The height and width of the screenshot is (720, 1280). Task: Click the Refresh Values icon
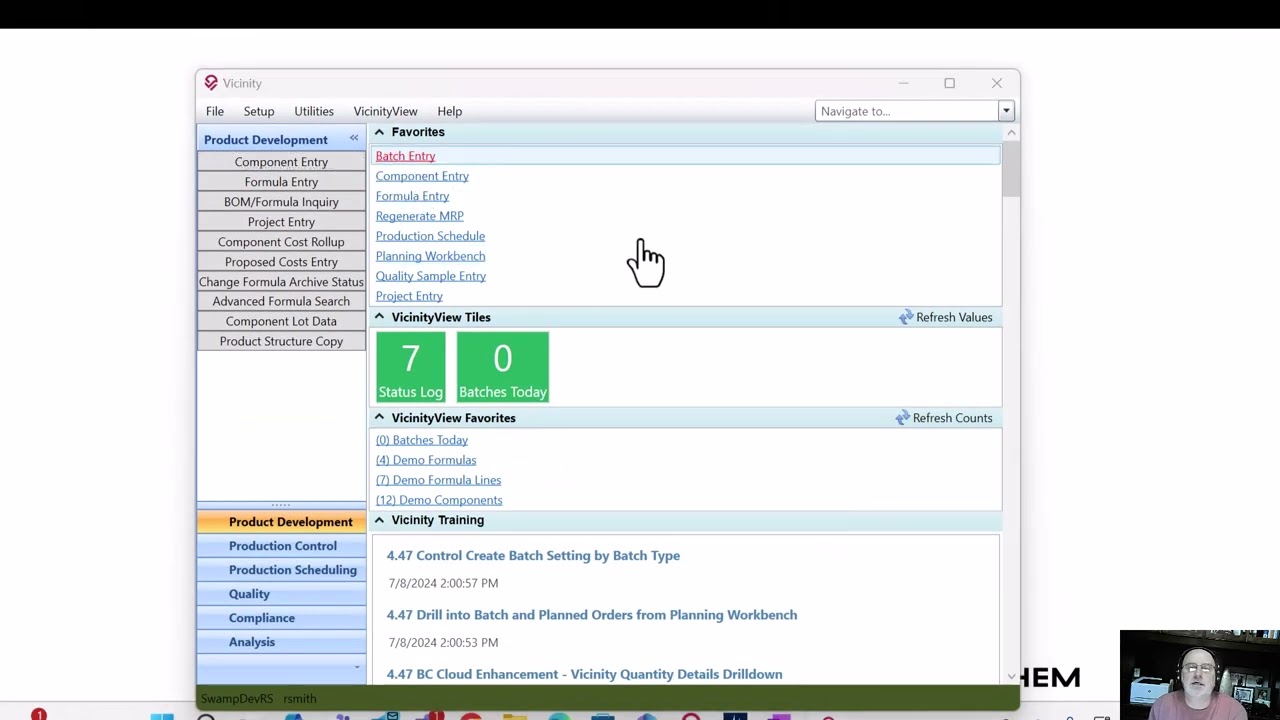(906, 317)
